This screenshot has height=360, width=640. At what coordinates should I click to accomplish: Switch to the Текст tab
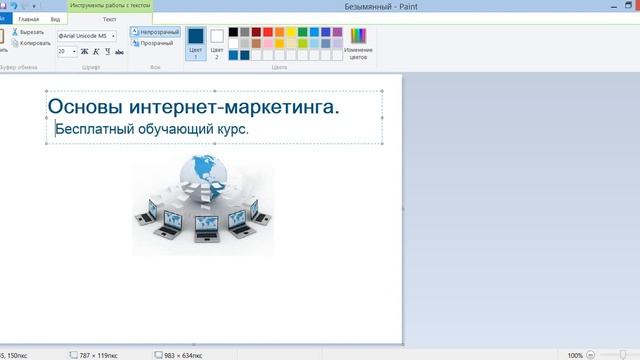109,19
